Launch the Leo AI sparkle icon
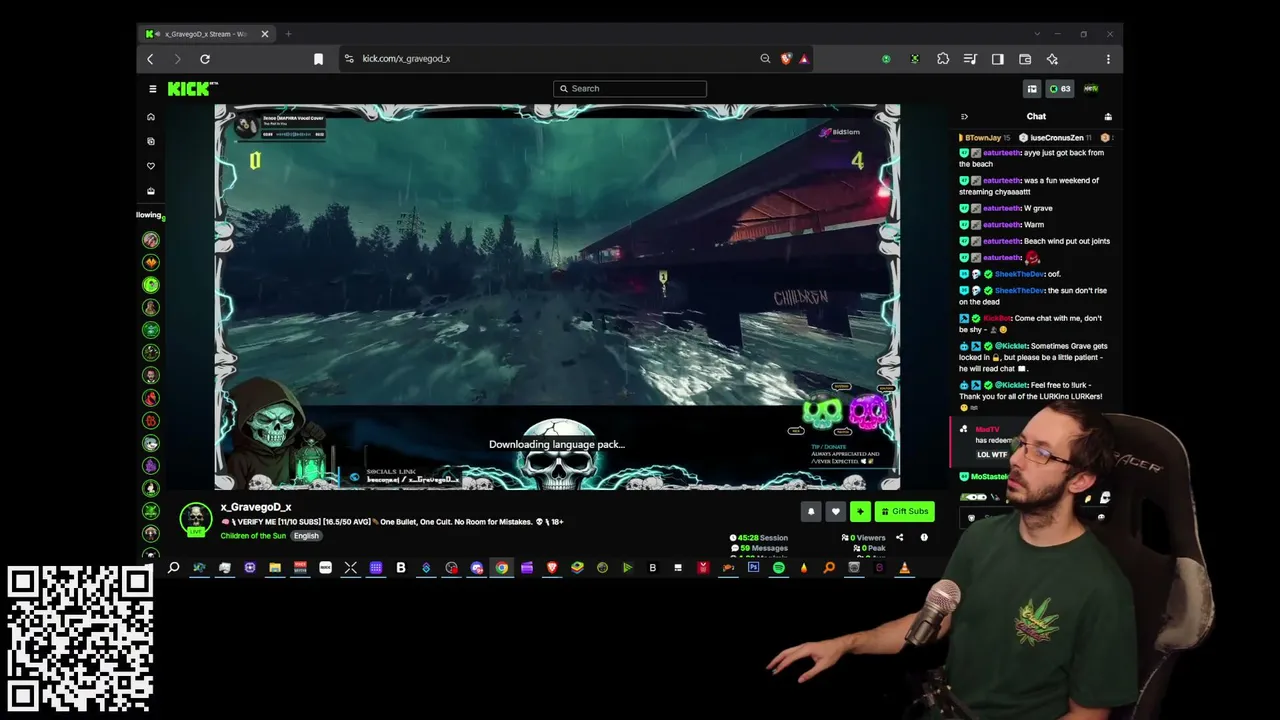 tap(1052, 59)
